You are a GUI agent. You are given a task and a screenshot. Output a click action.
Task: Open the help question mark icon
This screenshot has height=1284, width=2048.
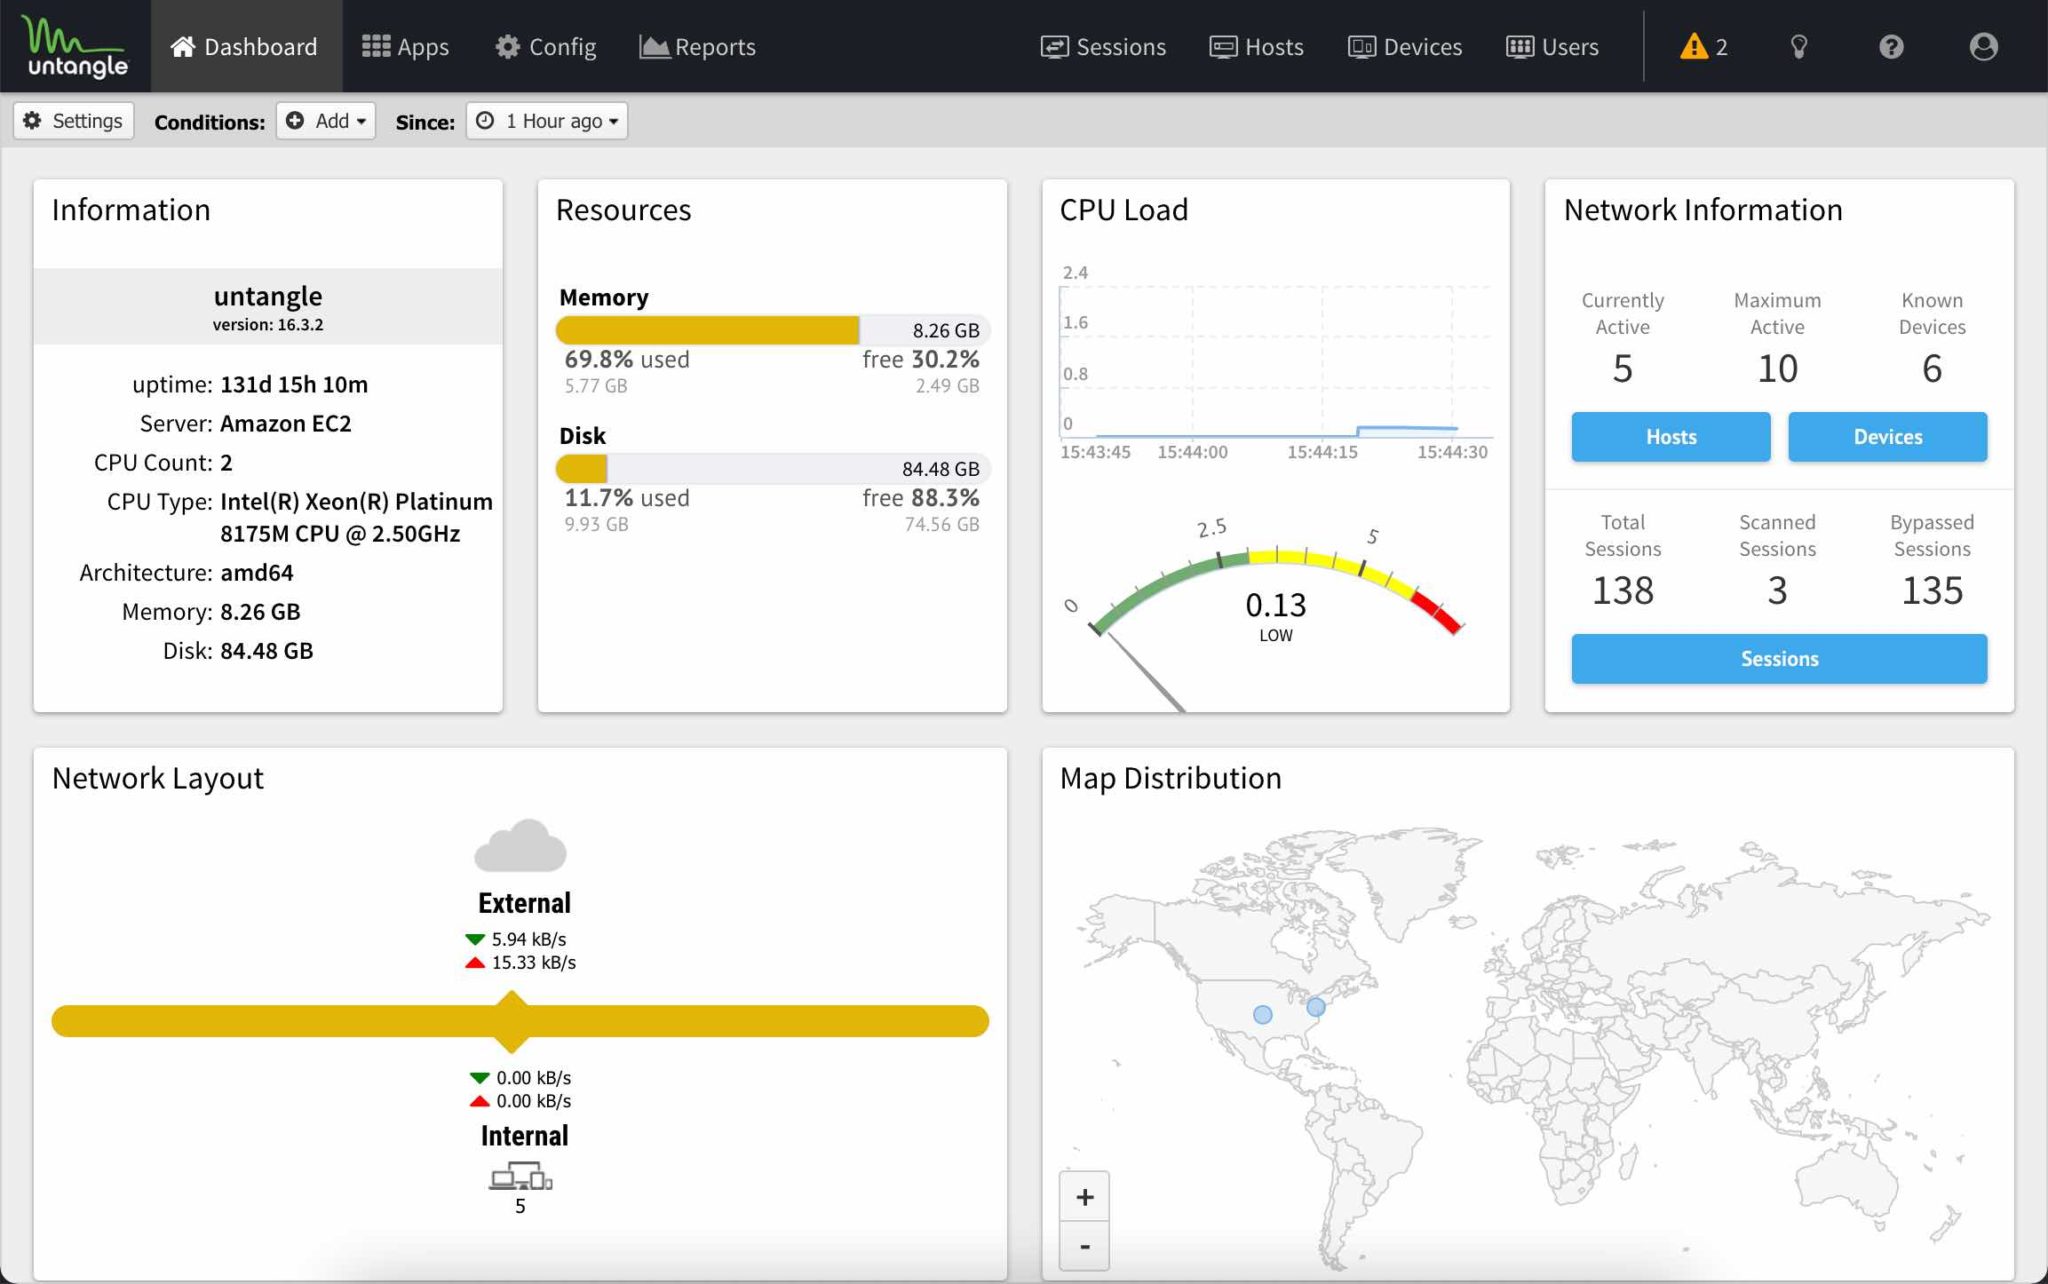point(1893,46)
